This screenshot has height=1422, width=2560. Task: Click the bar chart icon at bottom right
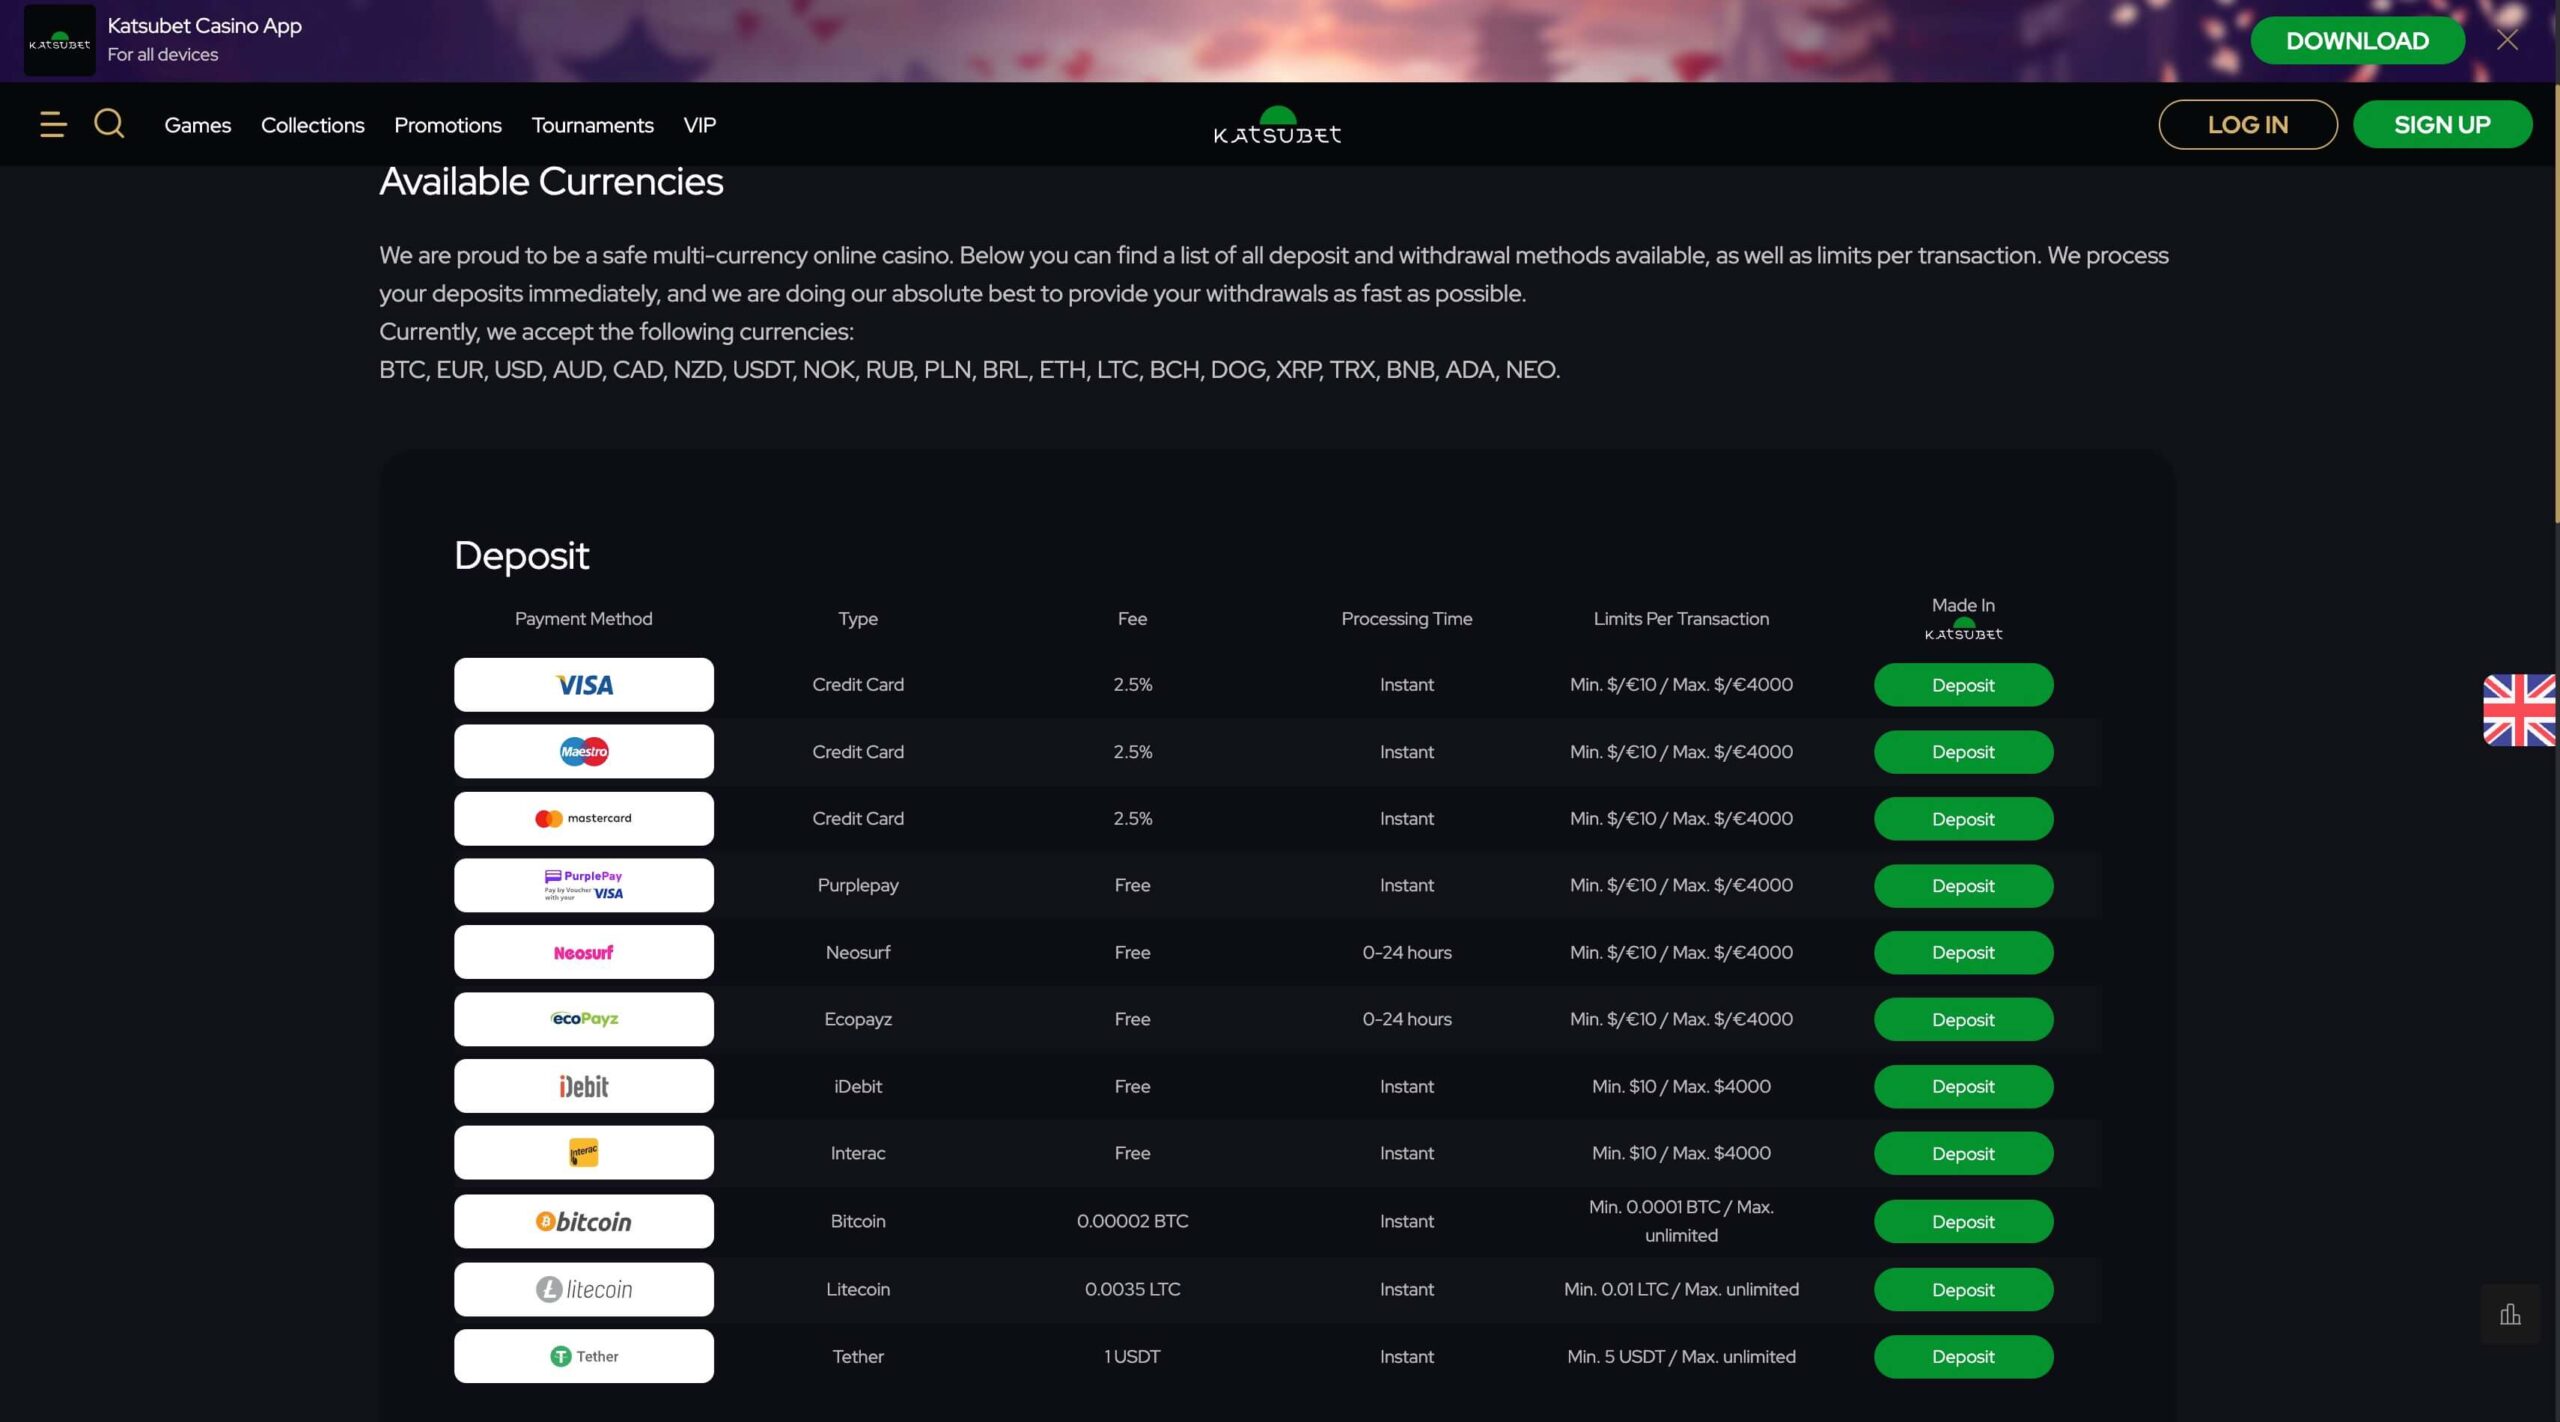click(x=2510, y=1314)
